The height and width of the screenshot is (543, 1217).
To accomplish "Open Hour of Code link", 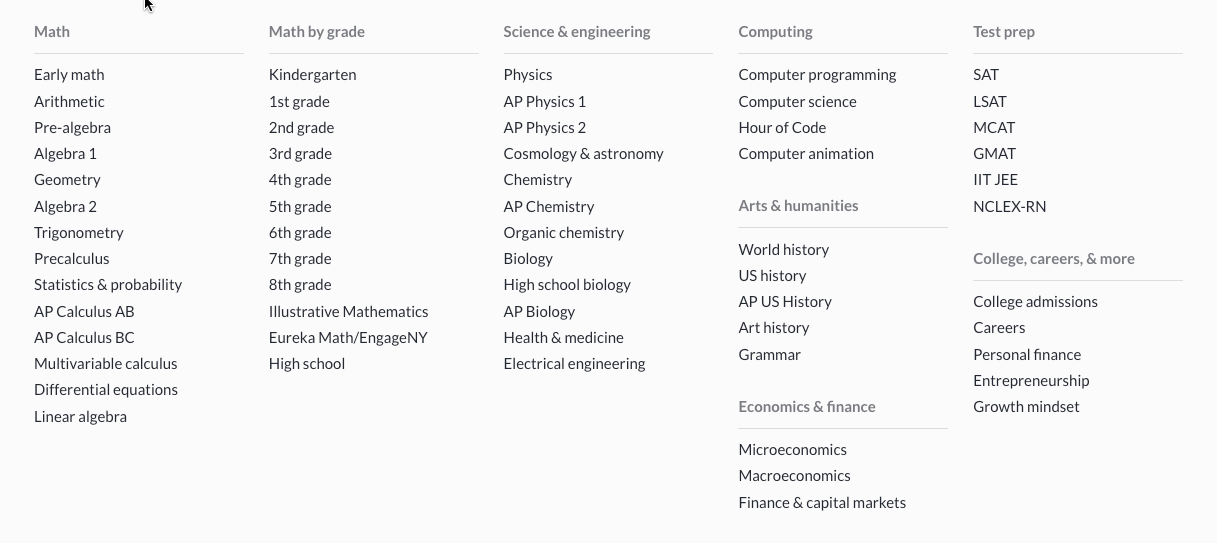I will [782, 128].
